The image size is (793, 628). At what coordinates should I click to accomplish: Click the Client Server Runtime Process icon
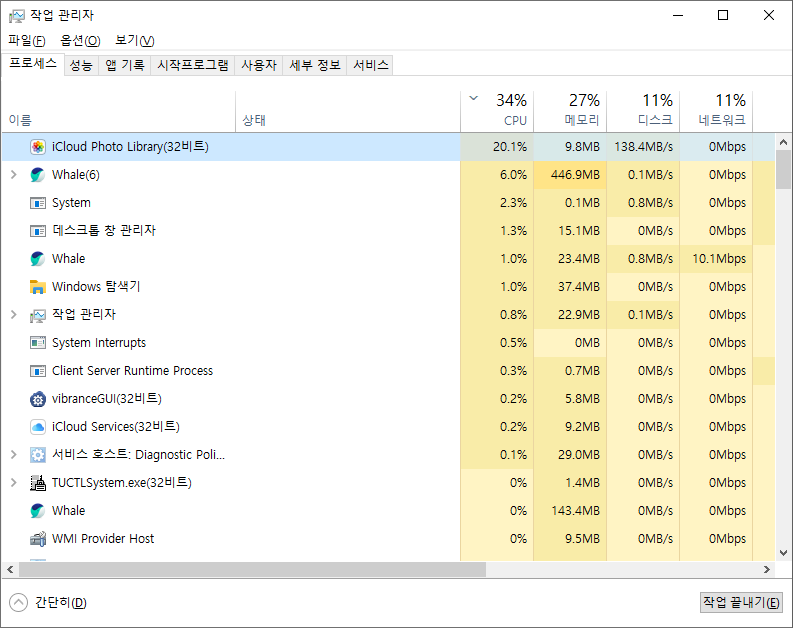pyautogui.click(x=38, y=371)
